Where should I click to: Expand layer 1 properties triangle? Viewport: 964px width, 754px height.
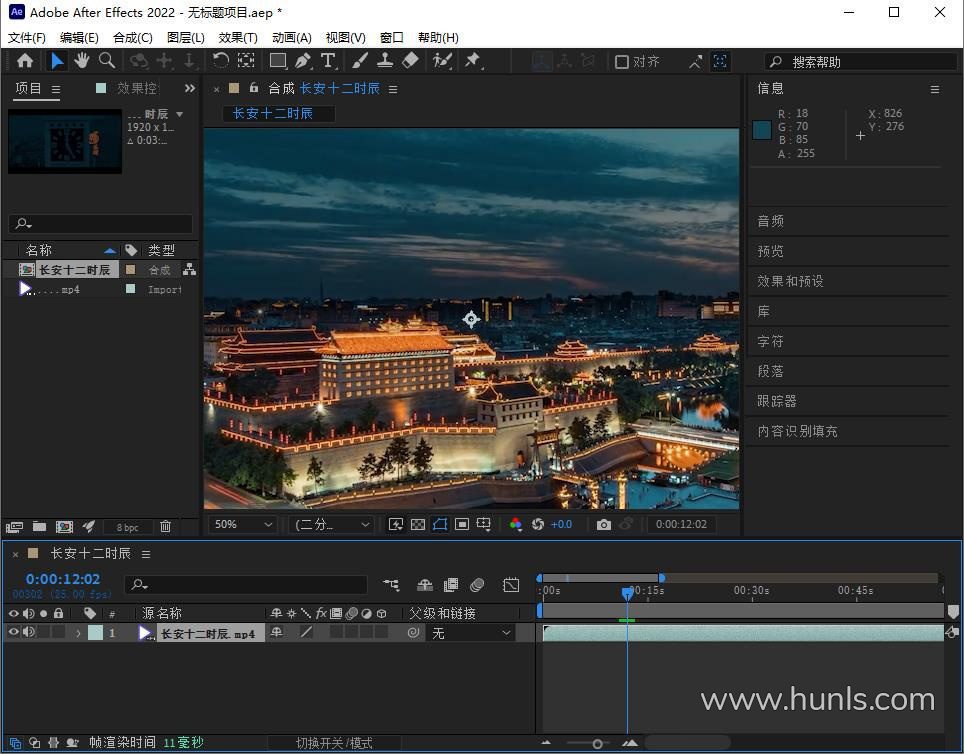click(78, 633)
